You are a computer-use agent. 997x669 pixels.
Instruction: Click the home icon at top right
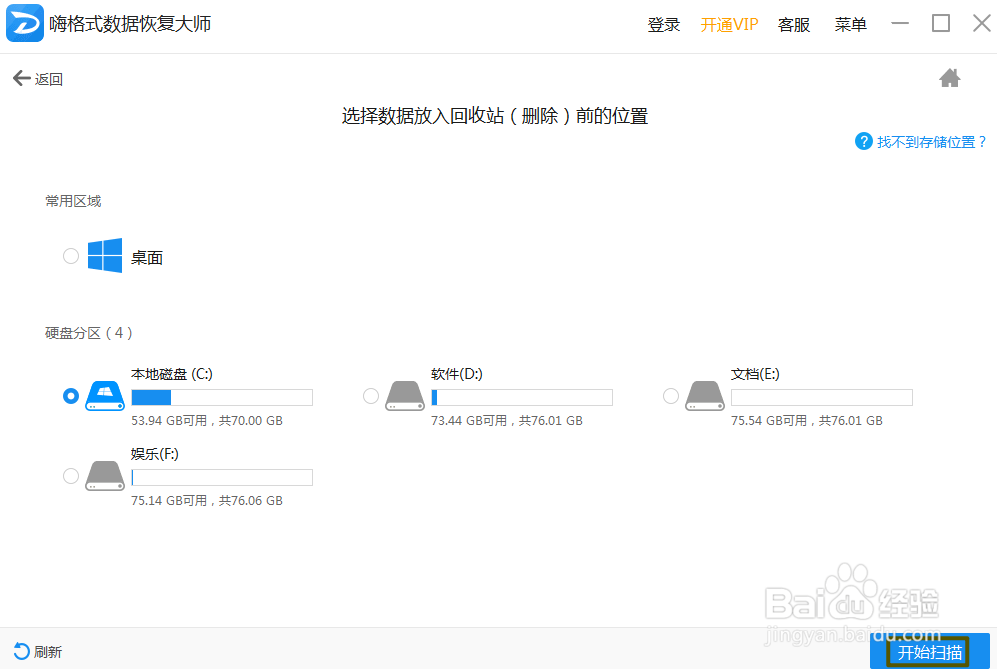pos(950,77)
